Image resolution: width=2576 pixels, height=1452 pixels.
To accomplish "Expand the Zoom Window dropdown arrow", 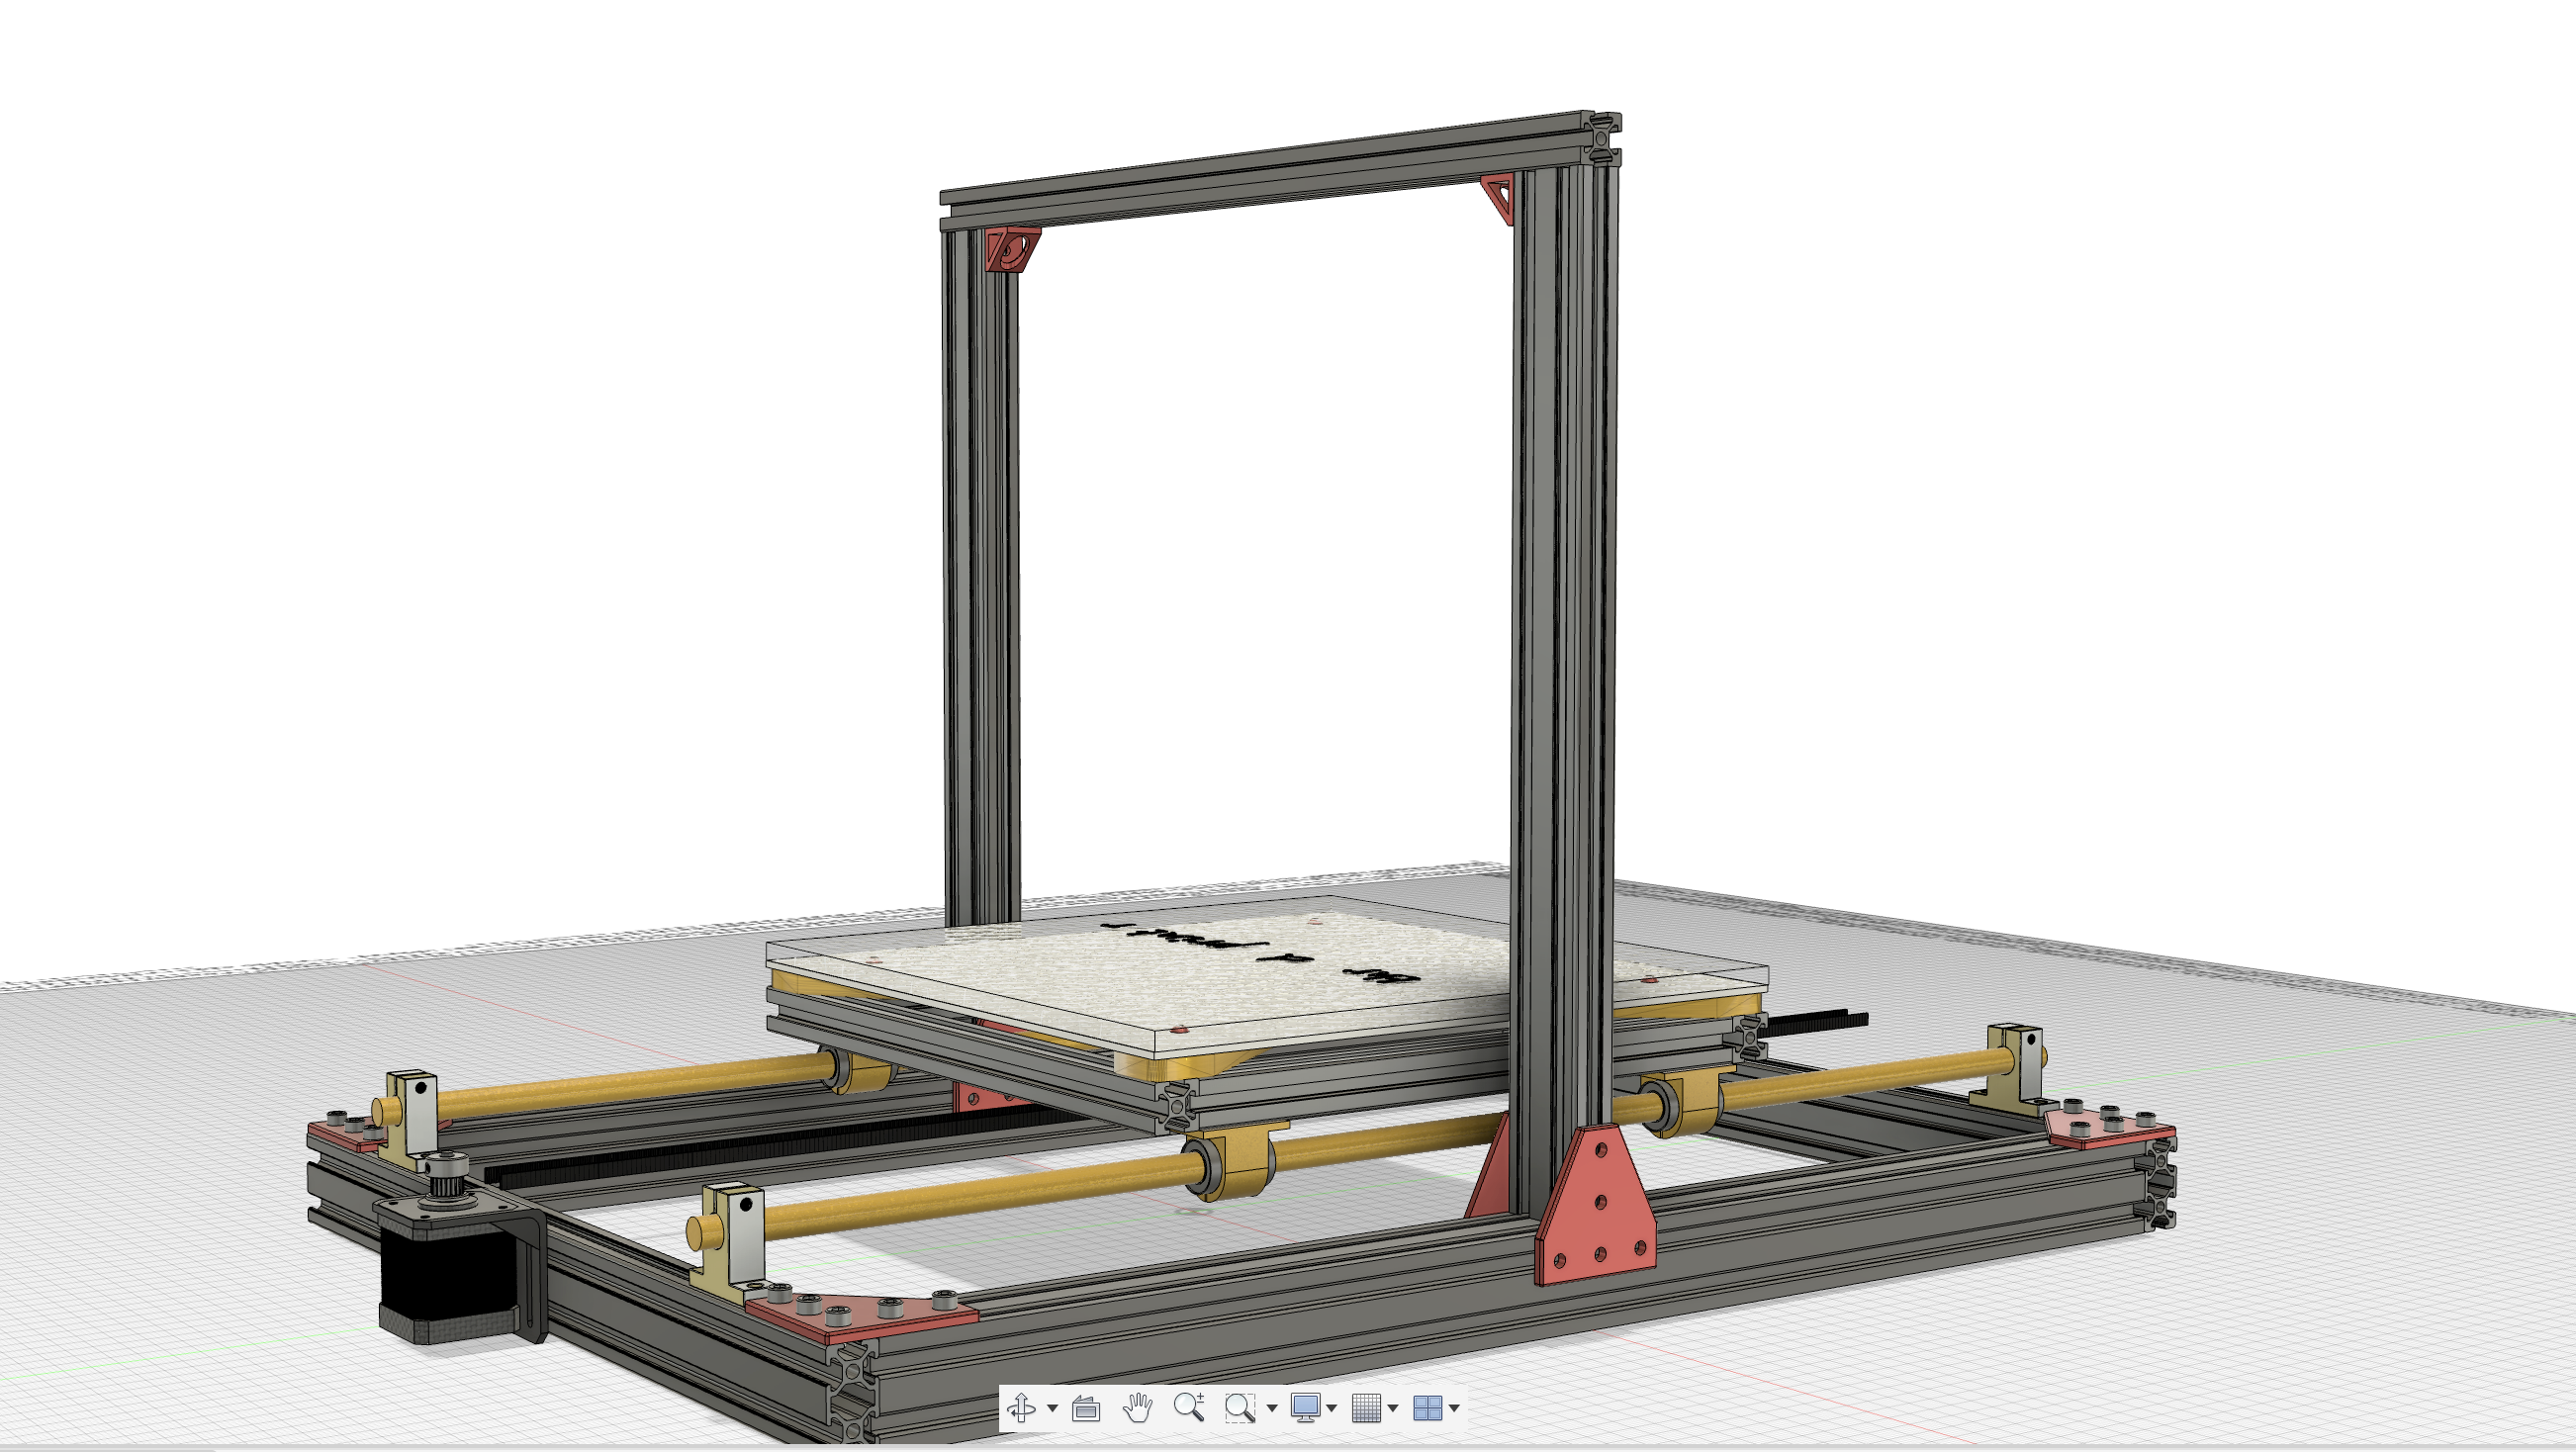I will click(1272, 1409).
